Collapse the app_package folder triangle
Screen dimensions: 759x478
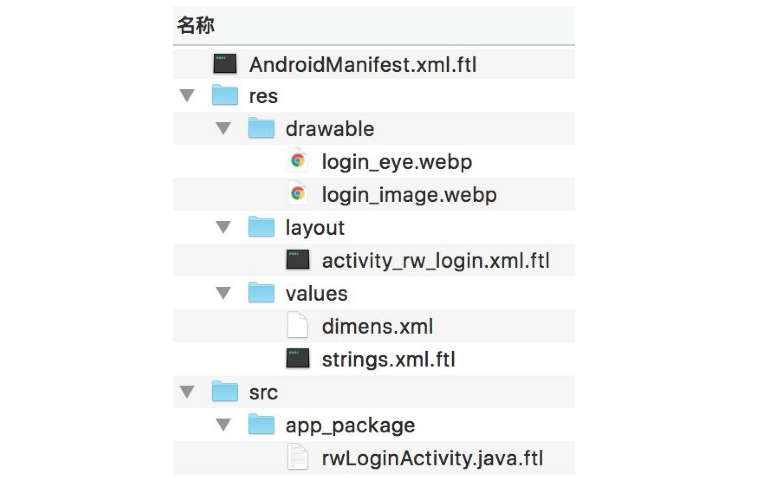(x=223, y=425)
